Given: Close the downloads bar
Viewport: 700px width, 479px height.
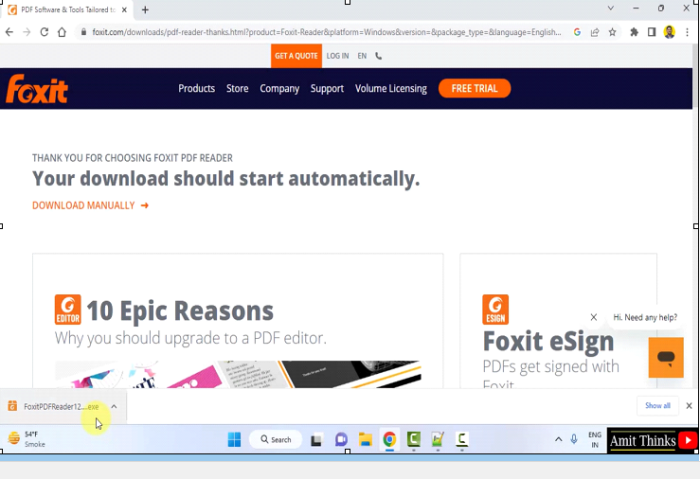Looking at the screenshot, I should [x=689, y=405].
